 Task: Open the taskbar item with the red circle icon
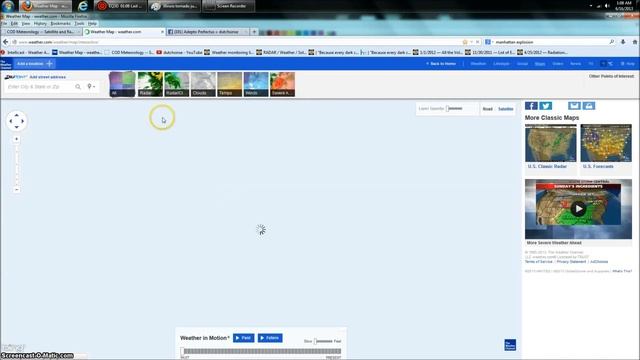[x=121, y=6]
